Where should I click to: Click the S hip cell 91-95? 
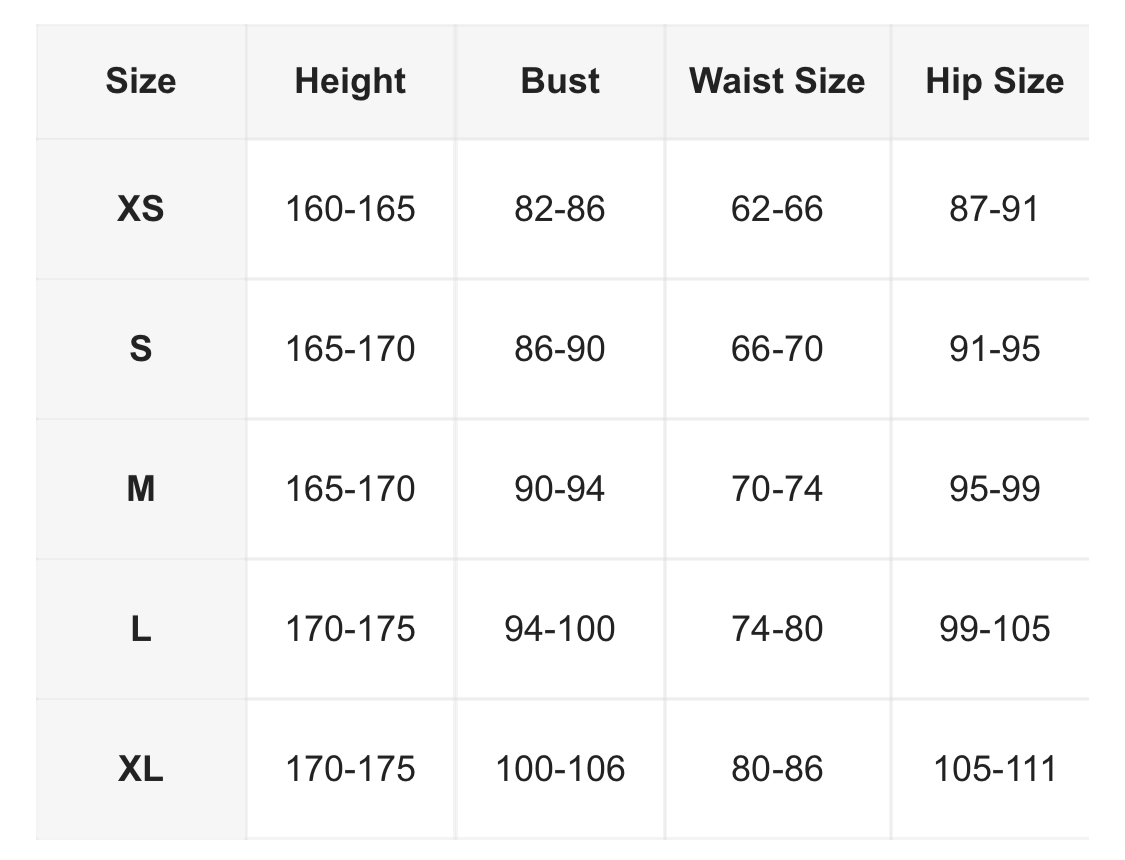pos(994,349)
